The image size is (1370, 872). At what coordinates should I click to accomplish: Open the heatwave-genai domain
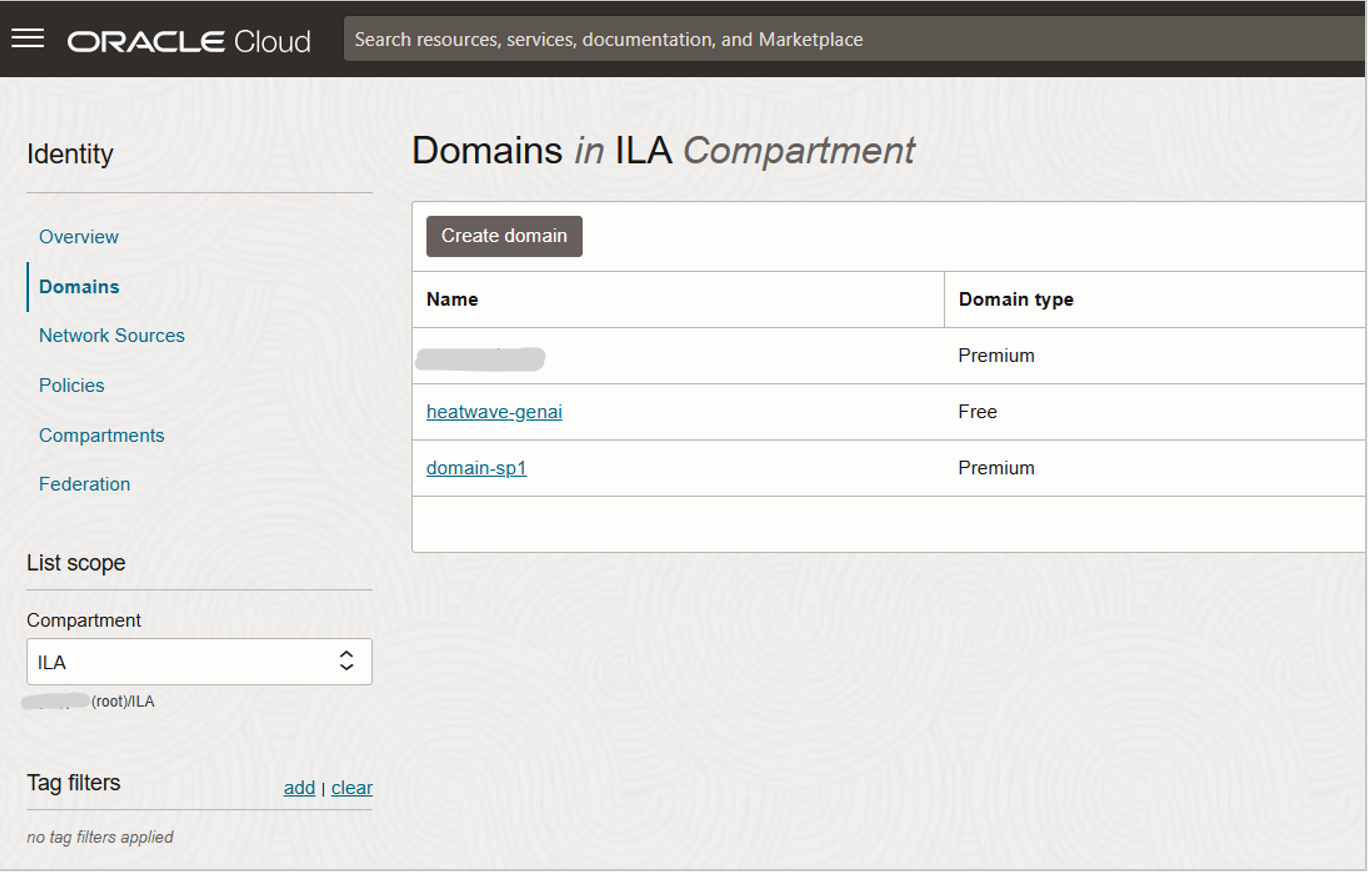pos(493,411)
